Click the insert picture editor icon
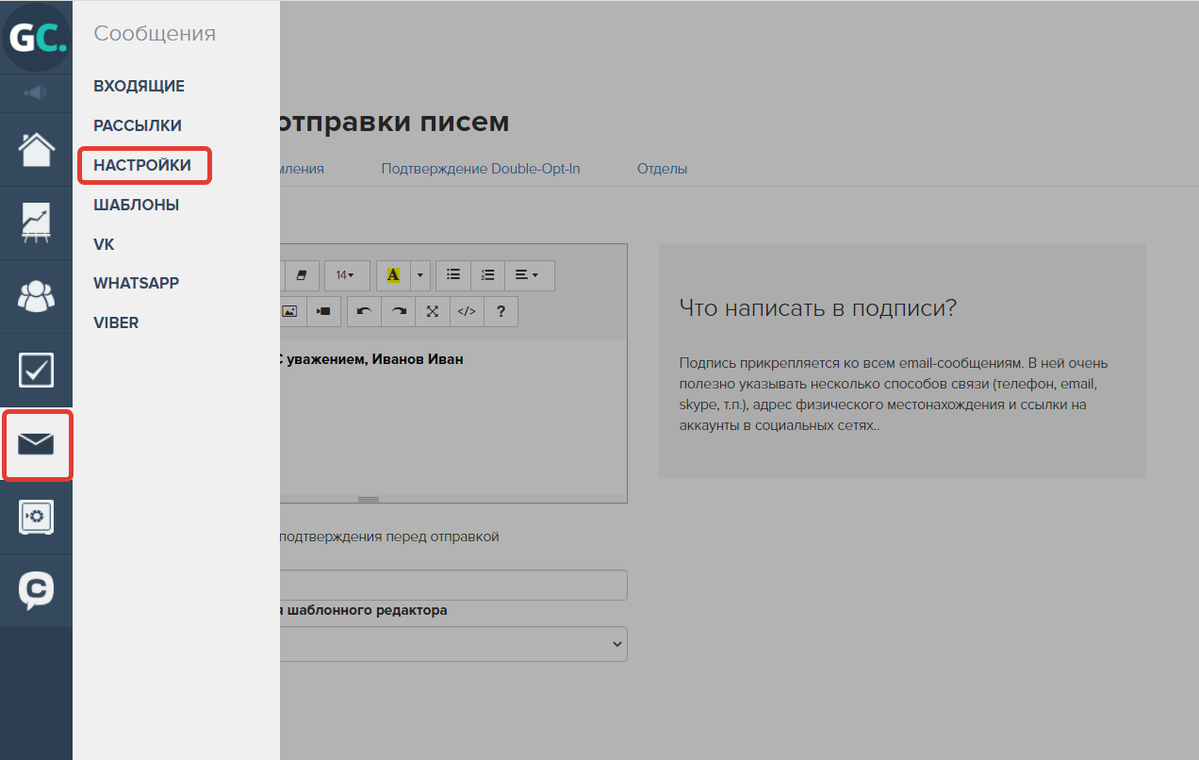 [290, 311]
